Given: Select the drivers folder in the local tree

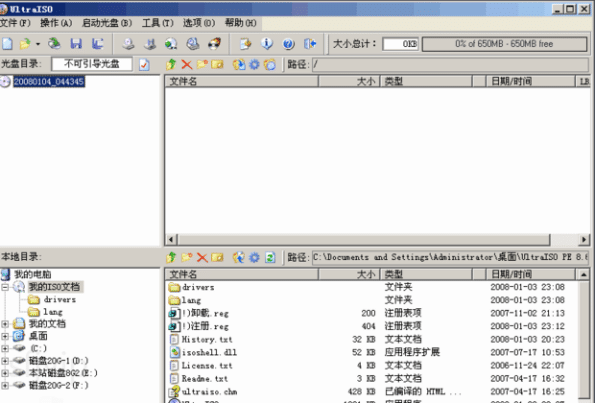Looking at the screenshot, I should [60, 300].
